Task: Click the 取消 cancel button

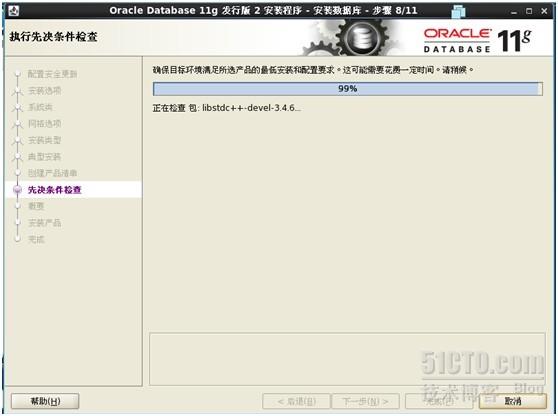Action: point(513,401)
